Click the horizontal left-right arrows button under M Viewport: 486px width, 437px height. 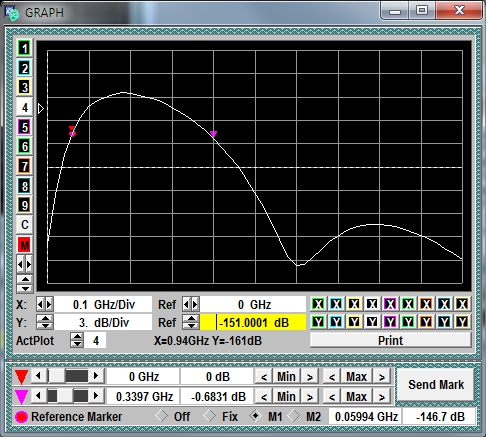[x=24, y=265]
